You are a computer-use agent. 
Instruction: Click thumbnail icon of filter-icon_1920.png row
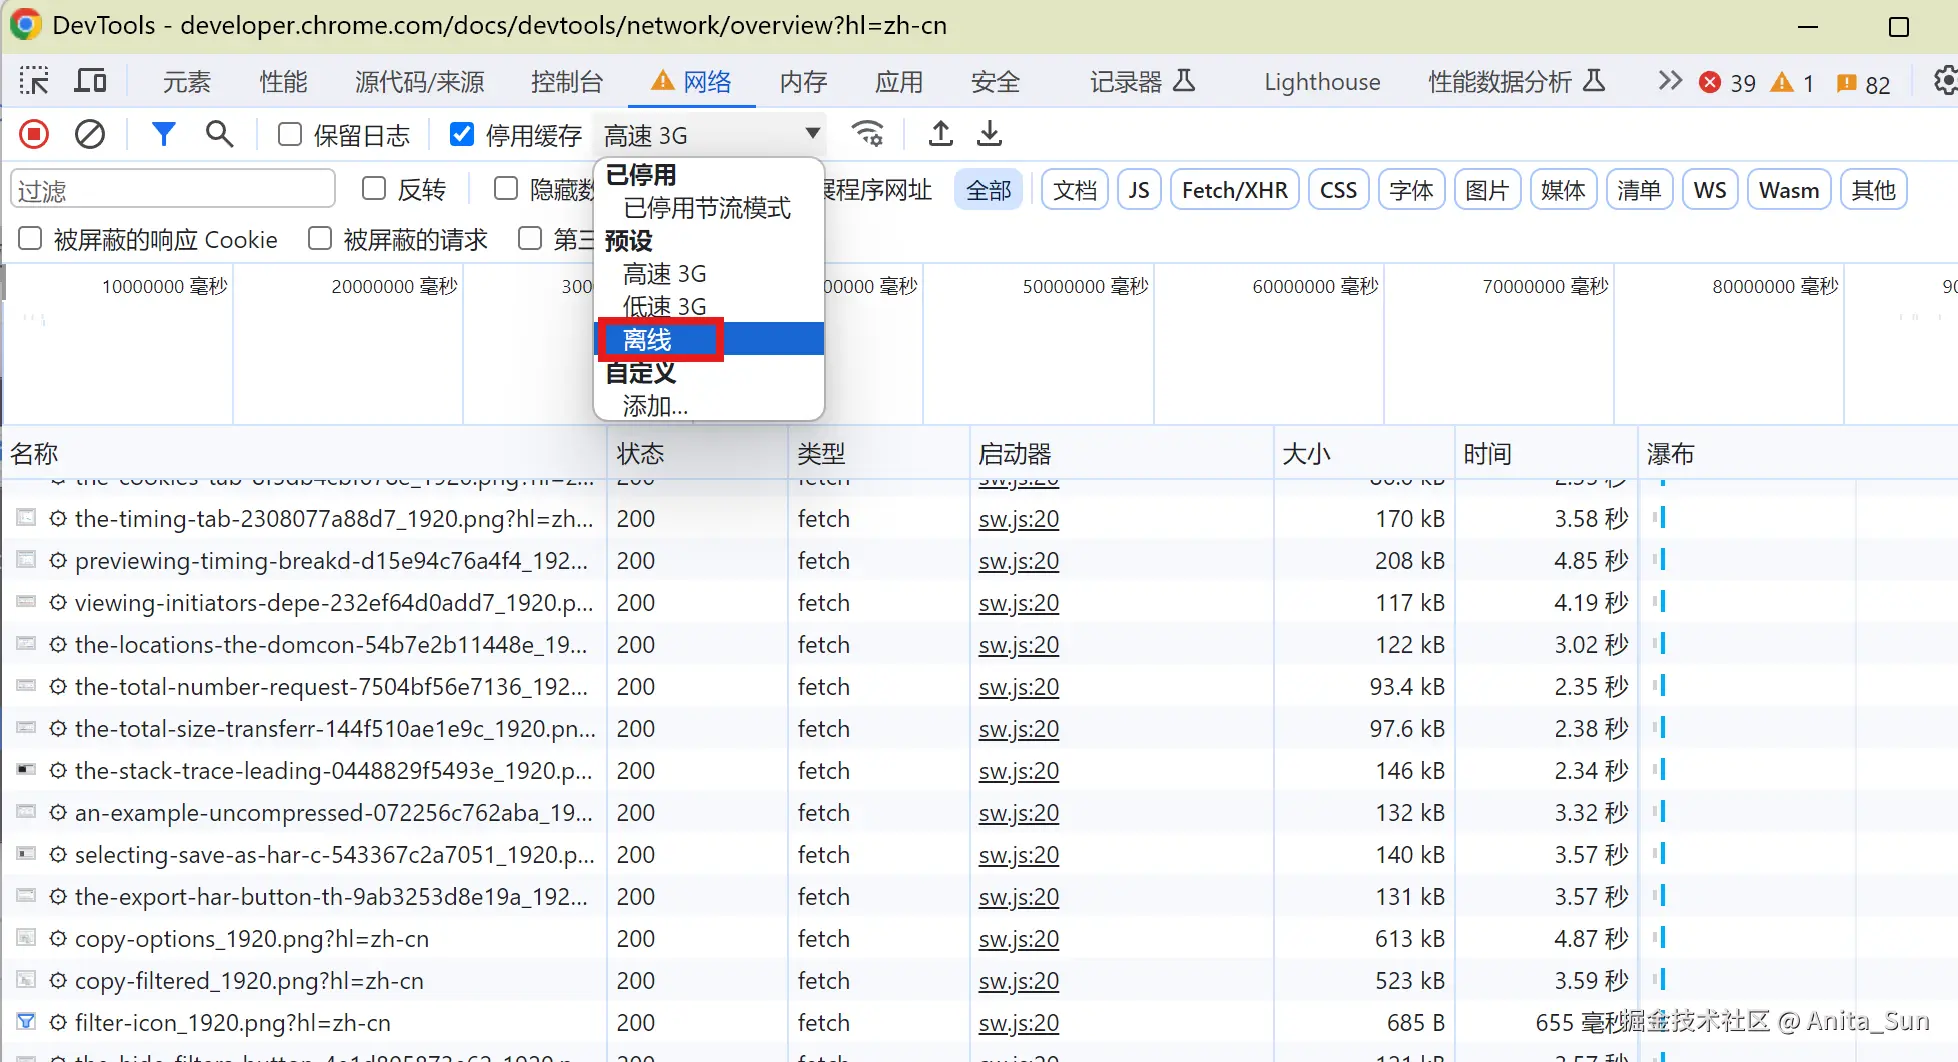point(26,1022)
